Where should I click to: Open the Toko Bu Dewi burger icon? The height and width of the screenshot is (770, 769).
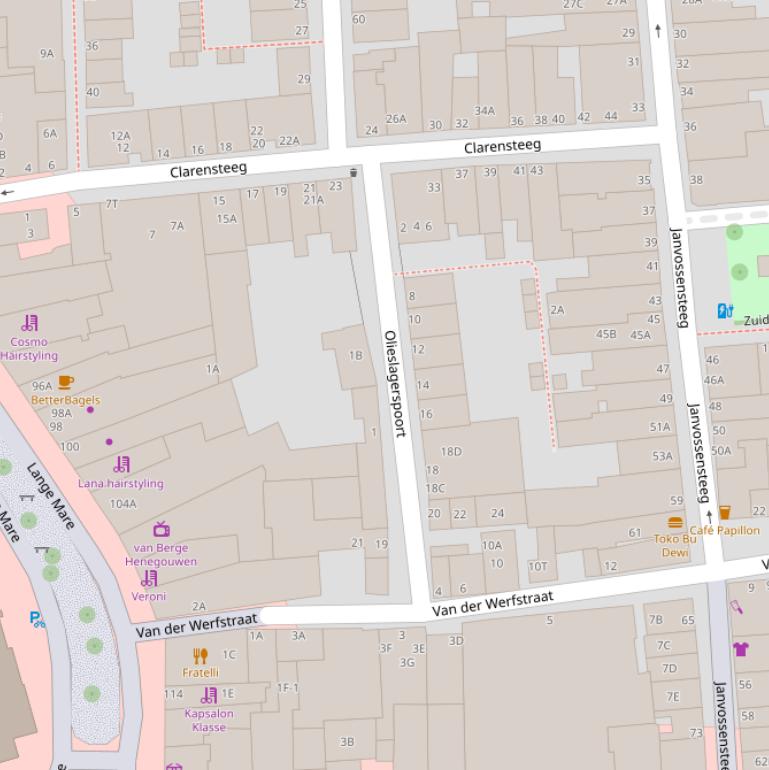pyautogui.click(x=676, y=523)
